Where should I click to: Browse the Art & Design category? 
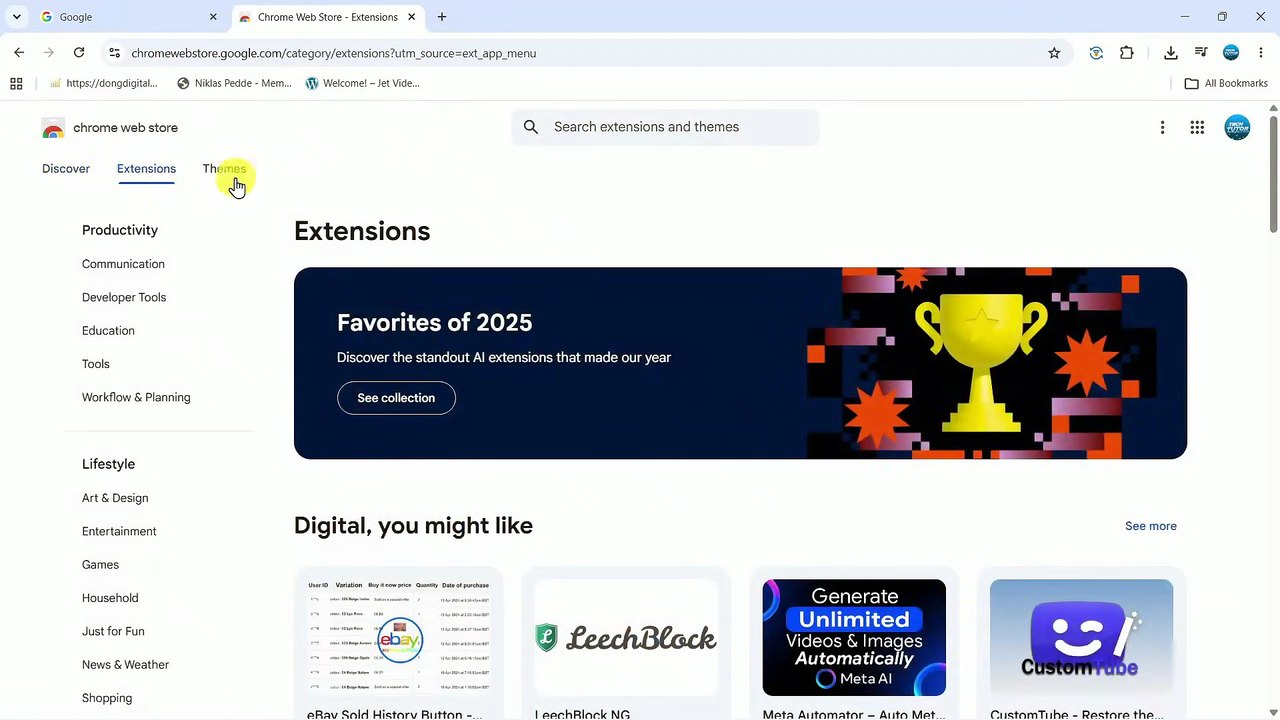tap(115, 498)
